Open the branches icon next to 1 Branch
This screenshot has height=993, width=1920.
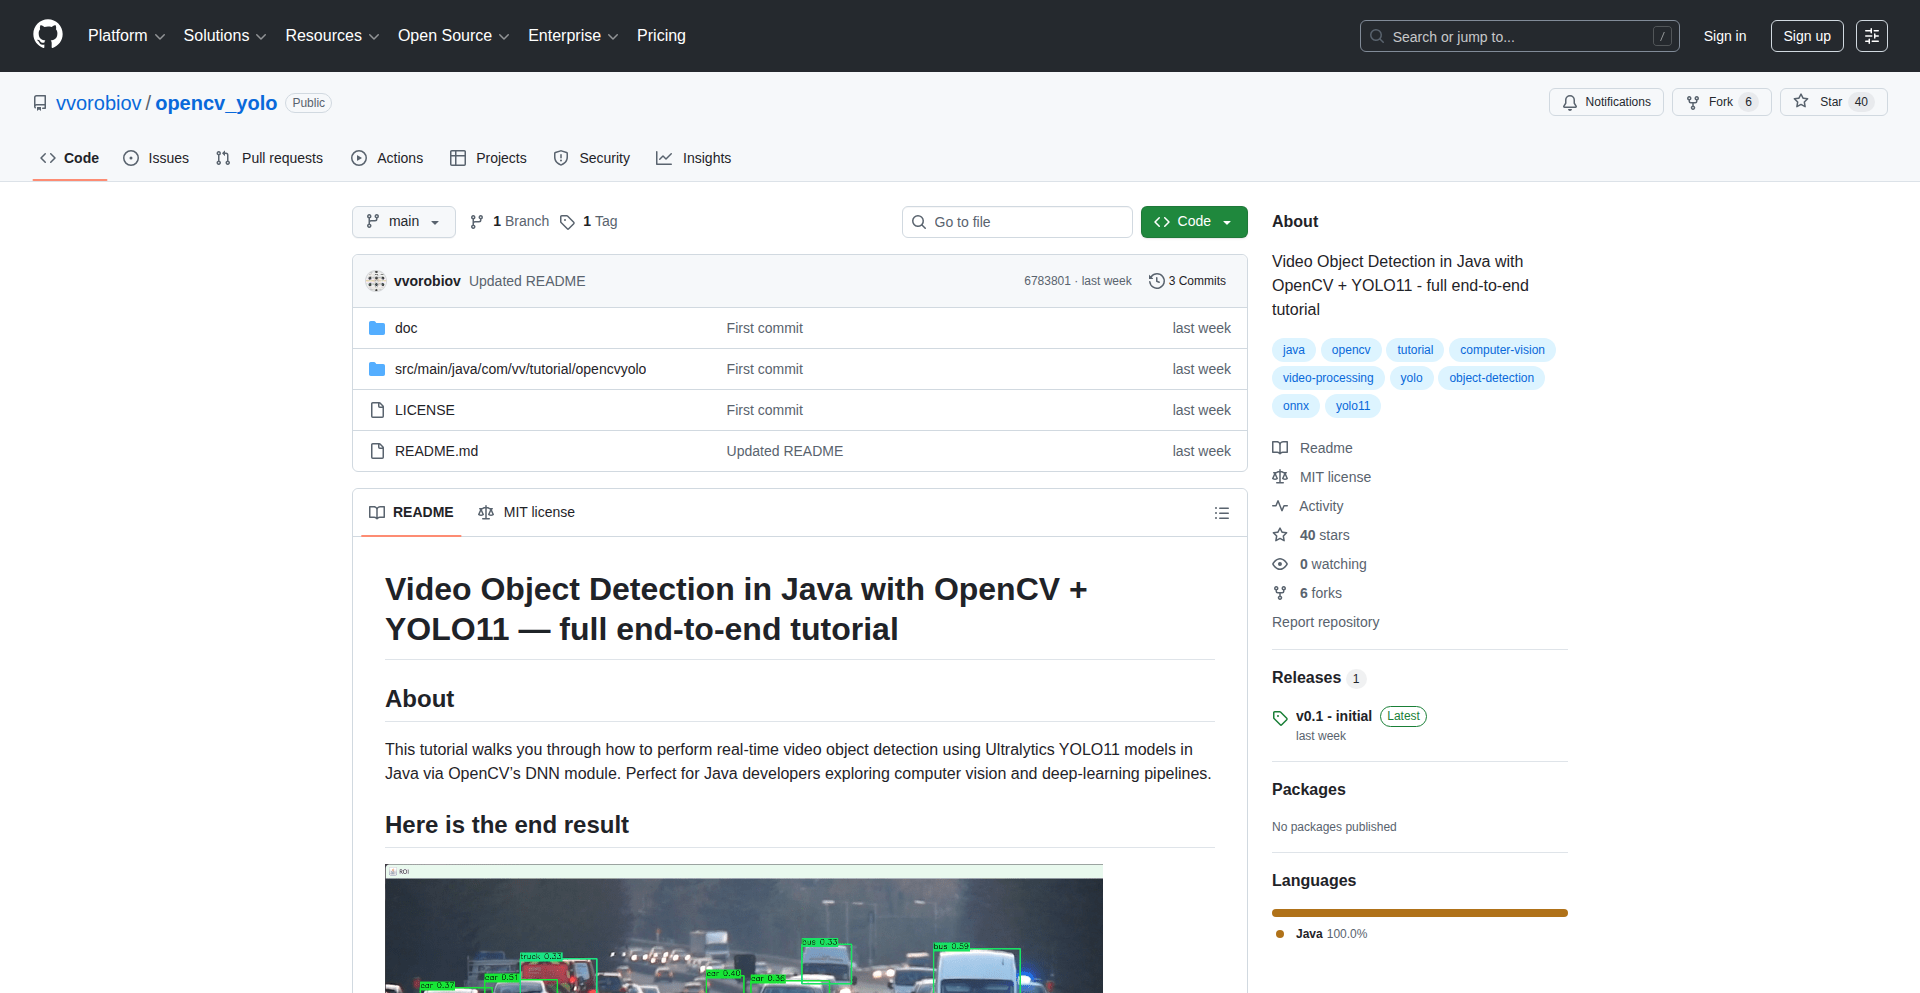[477, 222]
